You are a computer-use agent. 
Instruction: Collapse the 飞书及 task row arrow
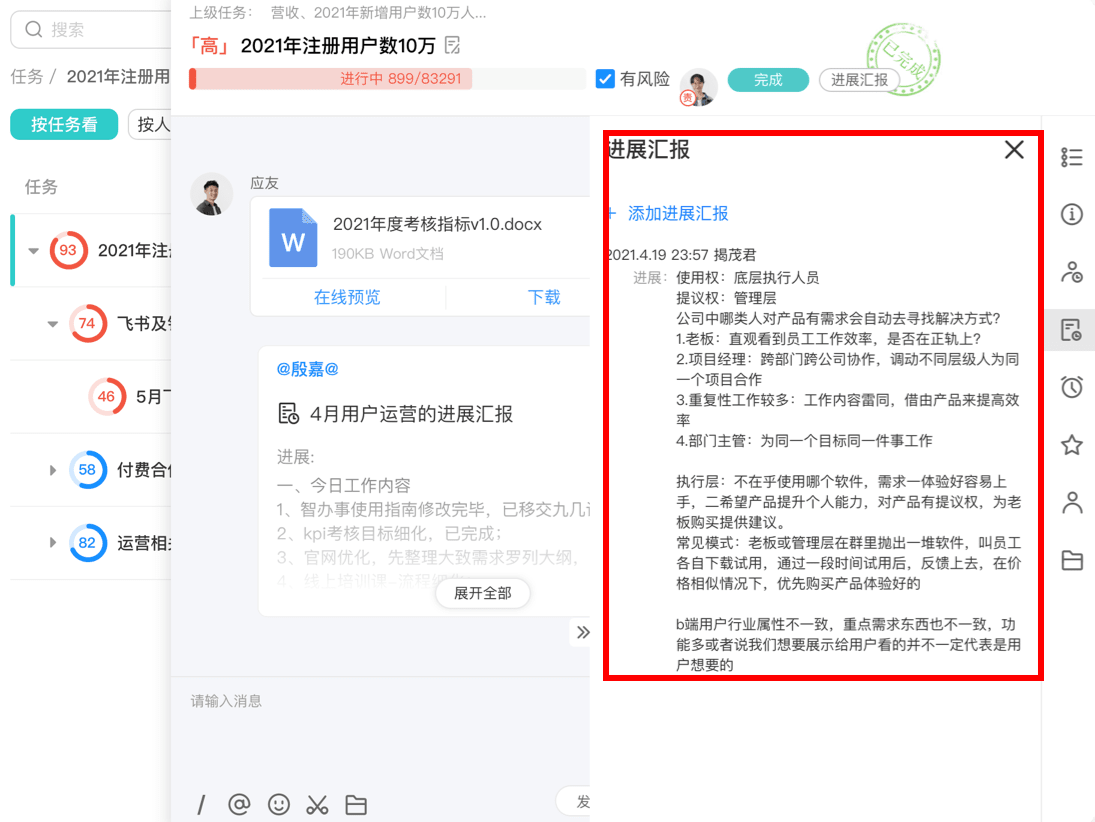tap(52, 323)
